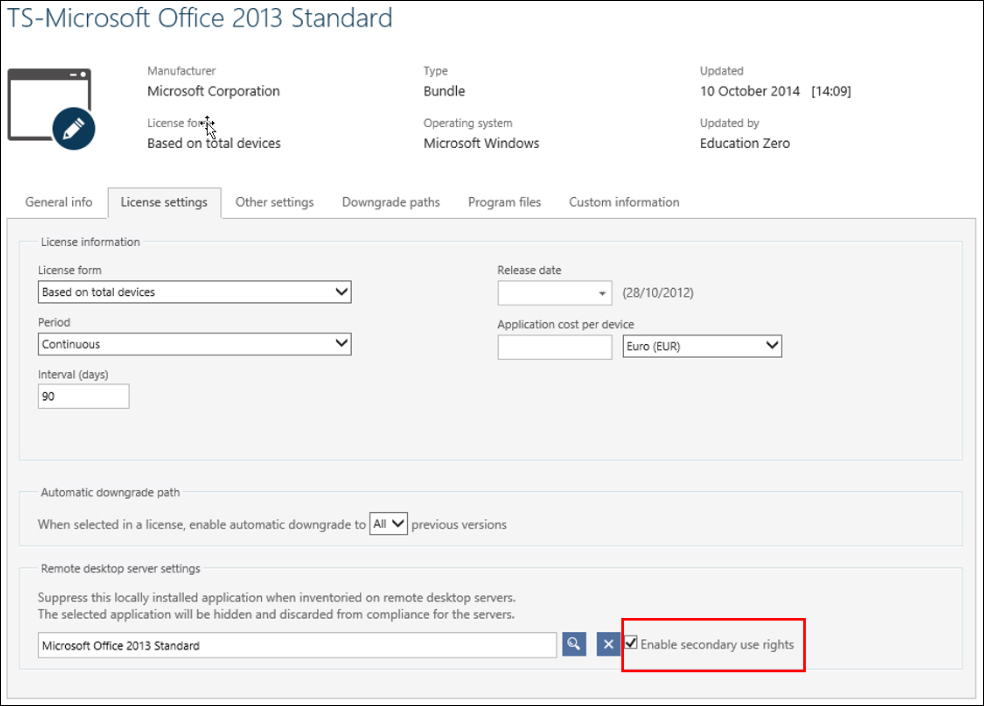This screenshot has width=984, height=706.
Task: Click Education Zero under Updated by
Action: click(744, 143)
